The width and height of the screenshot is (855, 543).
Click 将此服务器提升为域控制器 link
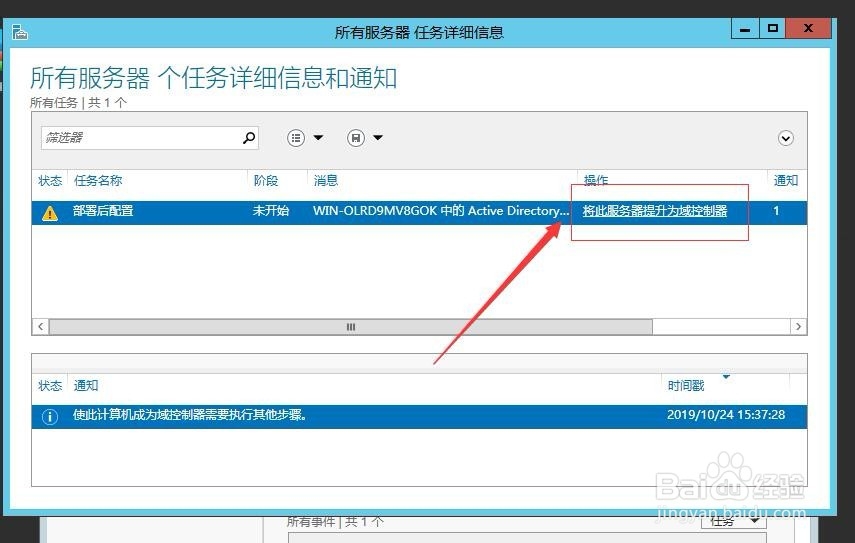coord(655,211)
